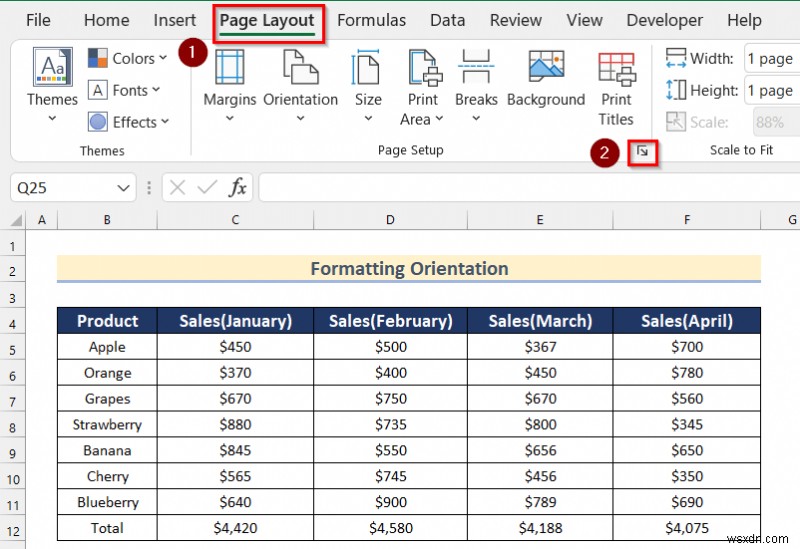
Task: Open the Name Box dropdown arrow
Action: (x=124, y=188)
